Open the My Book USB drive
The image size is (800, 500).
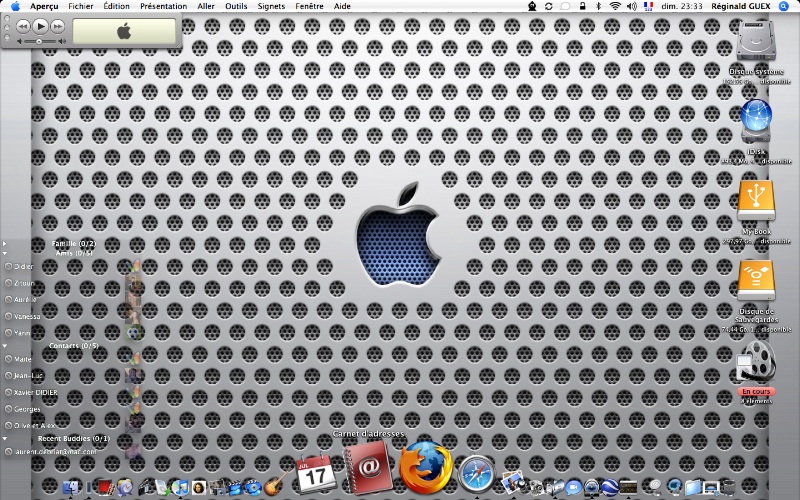(756, 200)
